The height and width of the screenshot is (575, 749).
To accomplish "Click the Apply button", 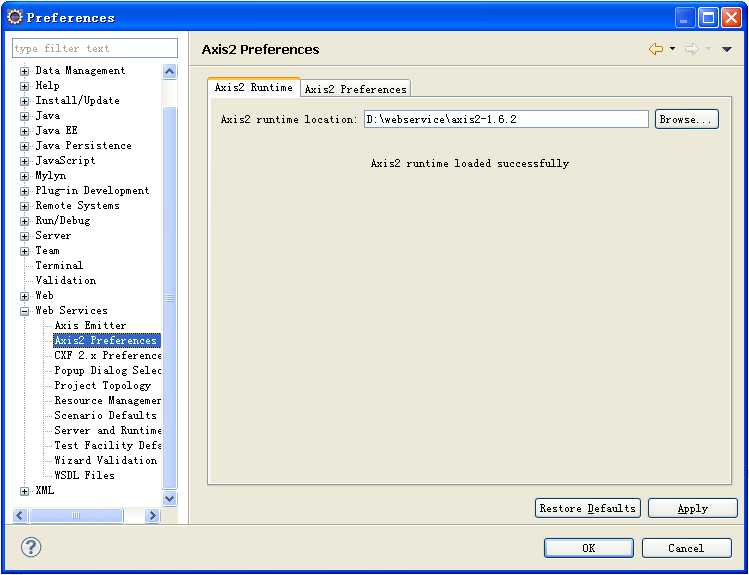I will pyautogui.click(x=693, y=508).
